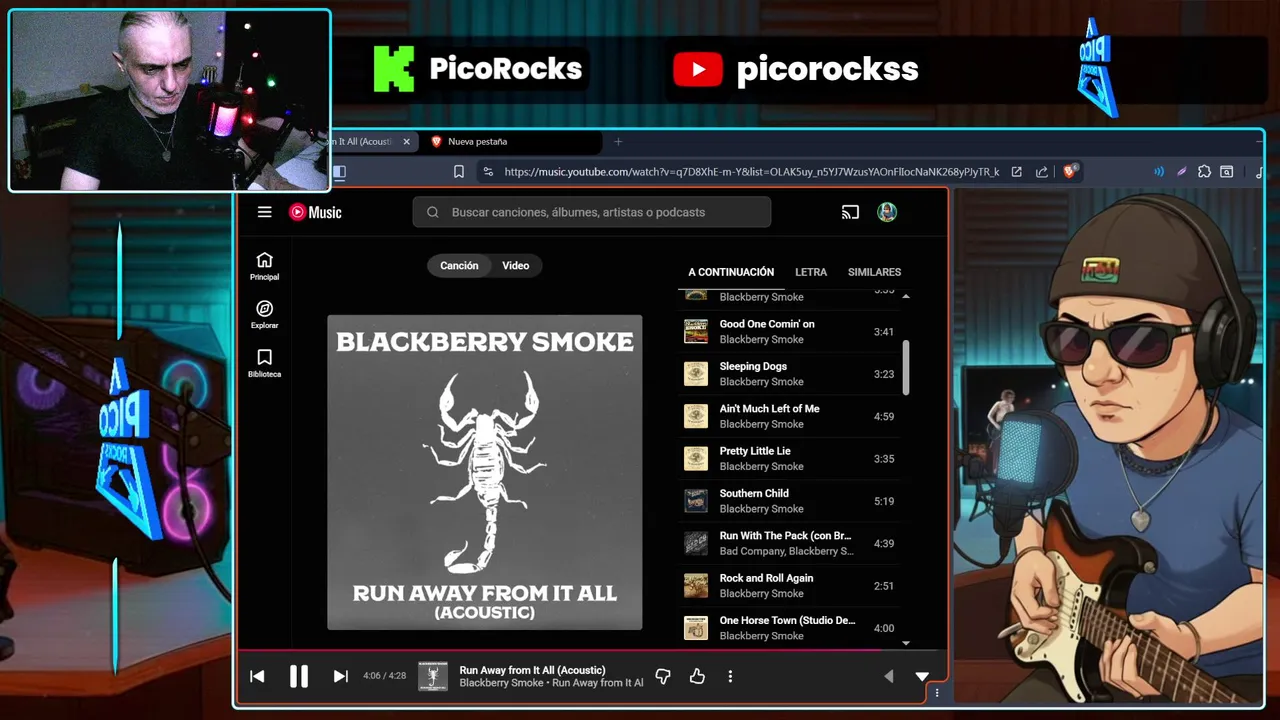Open the LETRA lyrics tab
Image resolution: width=1280 pixels, height=720 pixels.
811,272
